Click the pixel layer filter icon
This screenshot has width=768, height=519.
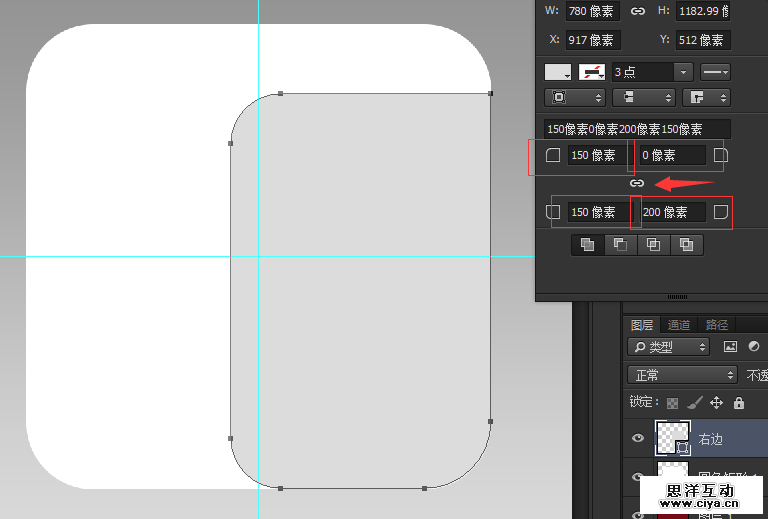[730, 347]
